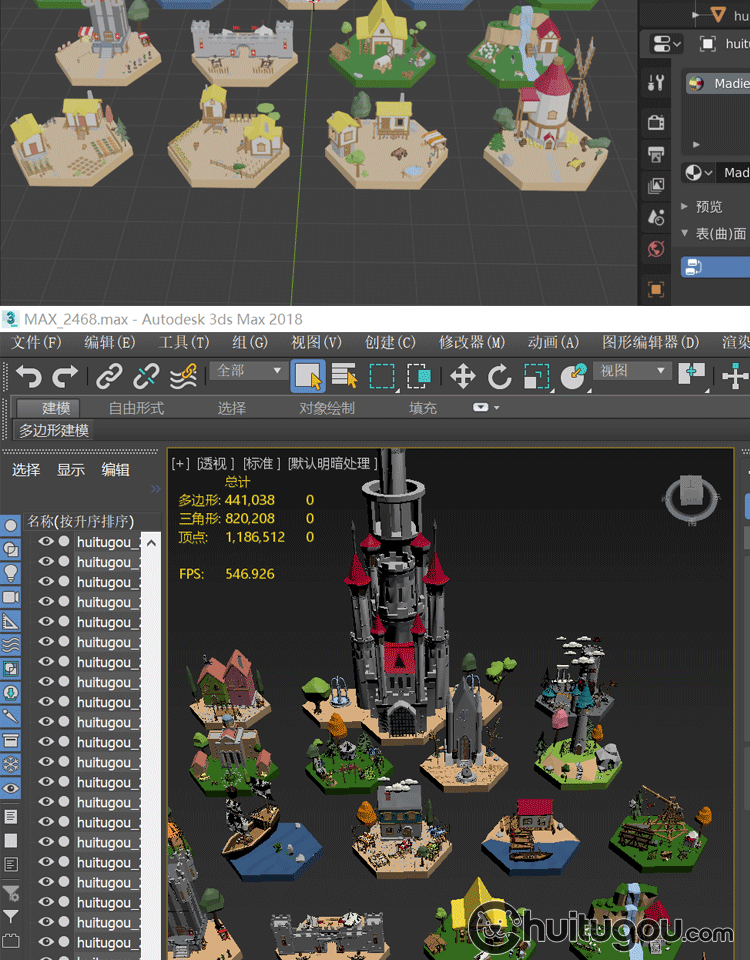Select the Move tool in the toolbar

pos(462,376)
